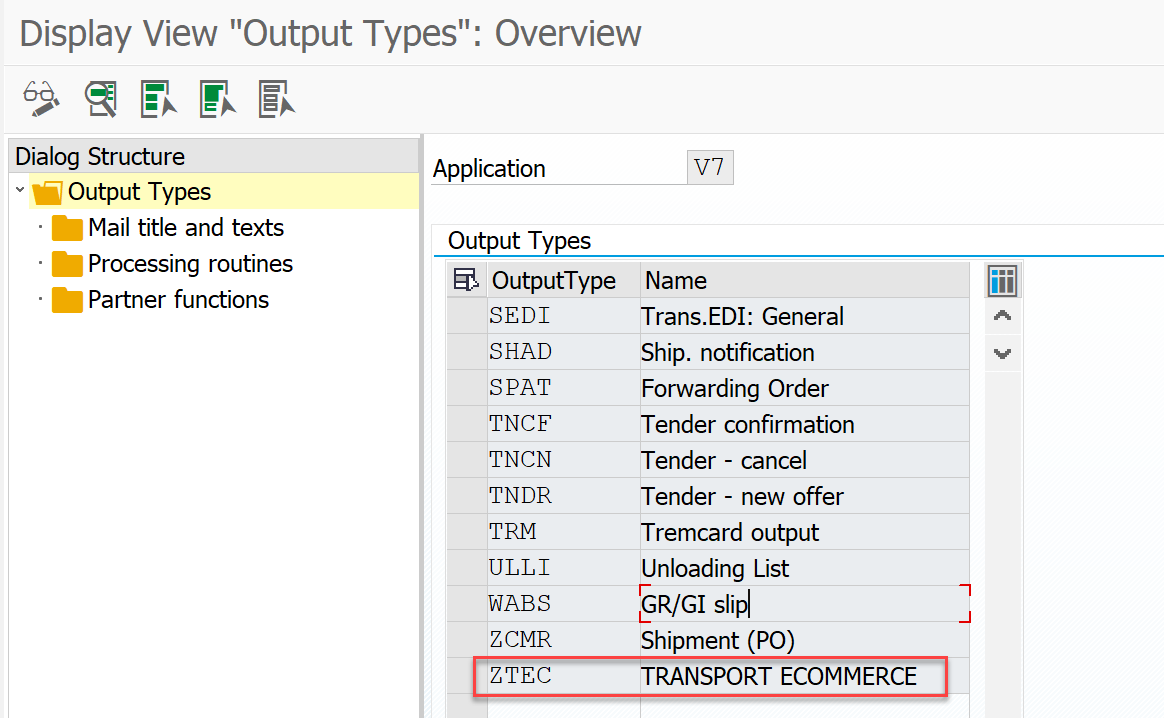This screenshot has height=718, width=1164.
Task: Open the Processing routines folder
Action: point(190,264)
